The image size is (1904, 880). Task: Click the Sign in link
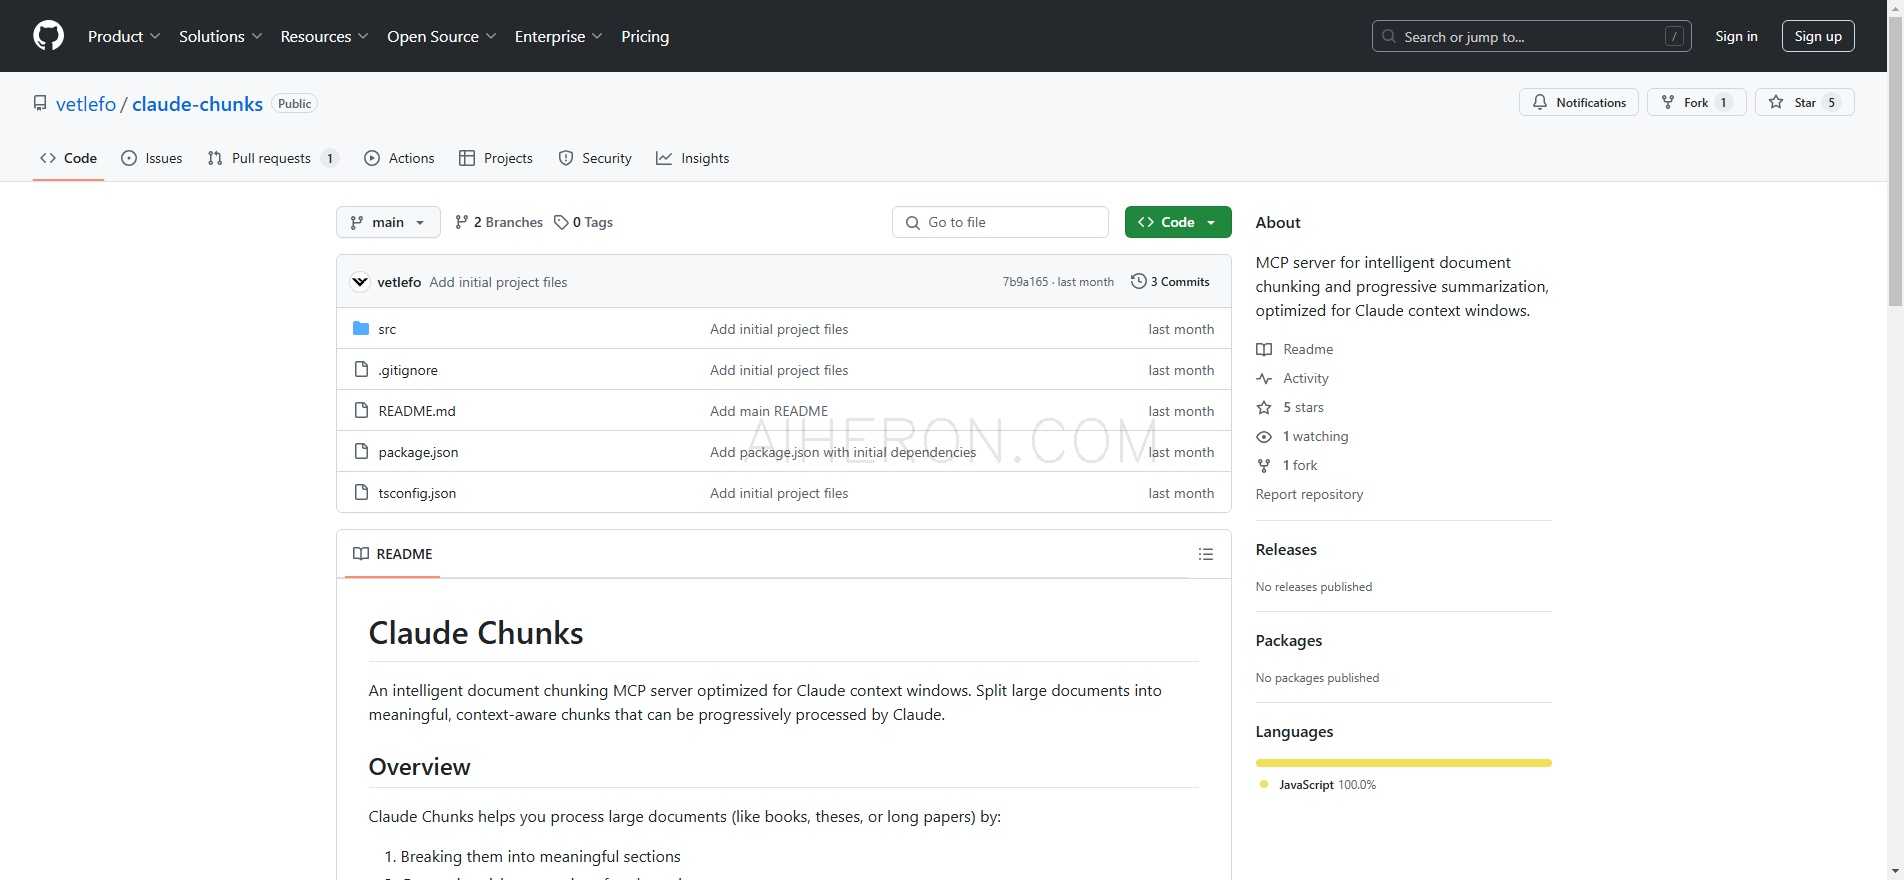[1736, 36]
